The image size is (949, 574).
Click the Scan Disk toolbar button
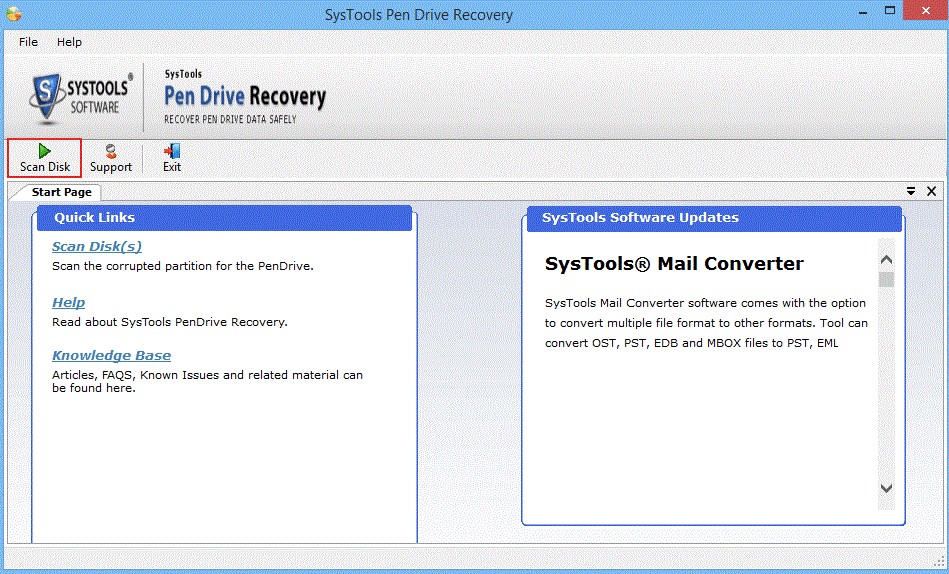45,158
